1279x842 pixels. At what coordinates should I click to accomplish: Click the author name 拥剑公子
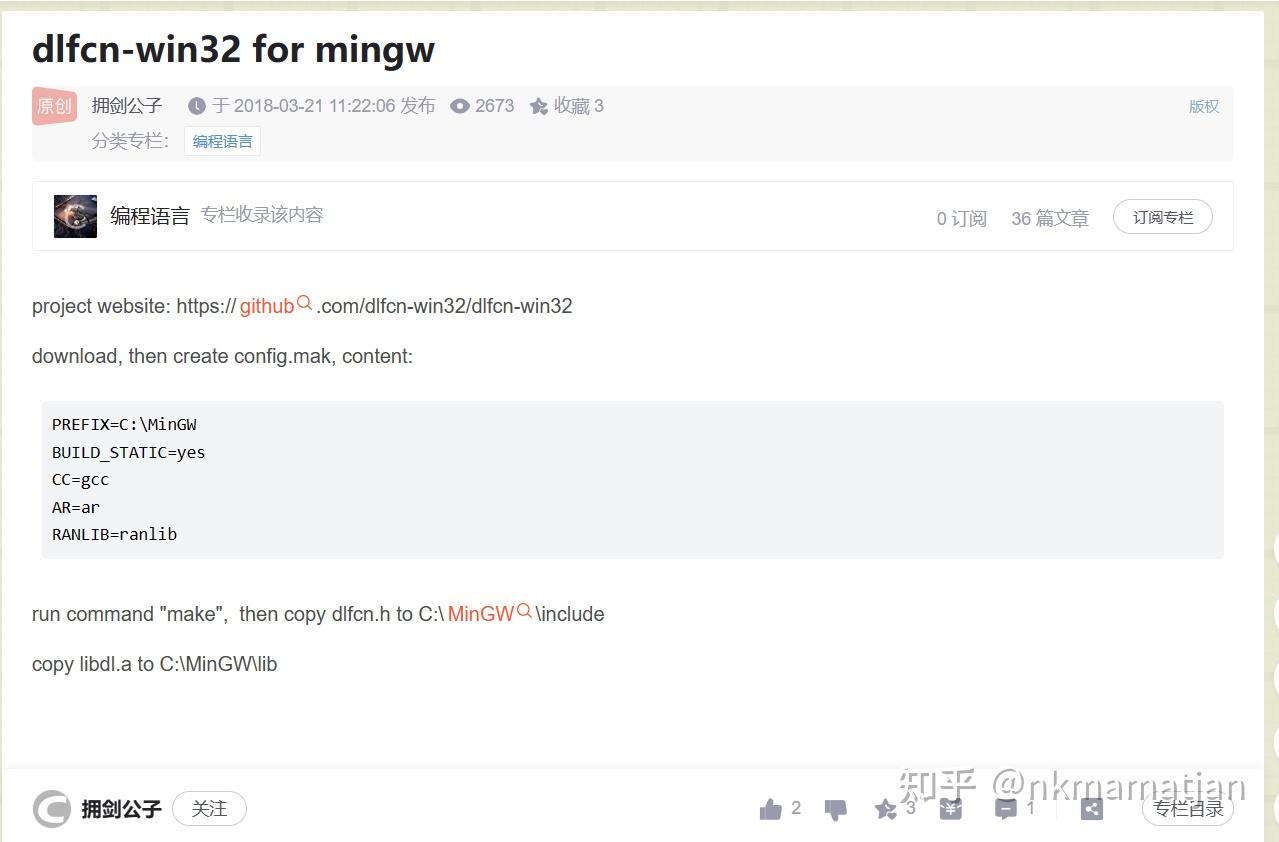click(126, 106)
